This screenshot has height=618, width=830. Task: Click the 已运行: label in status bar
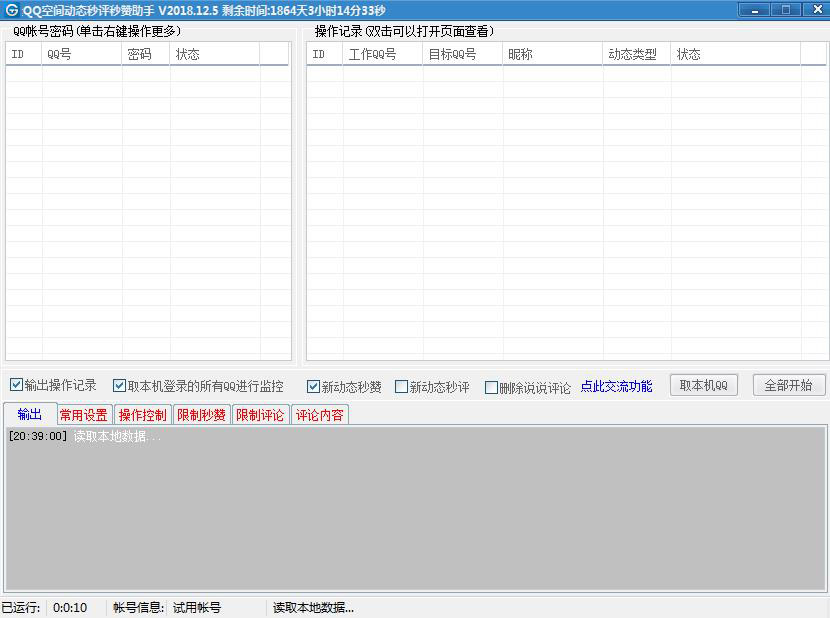coord(21,608)
